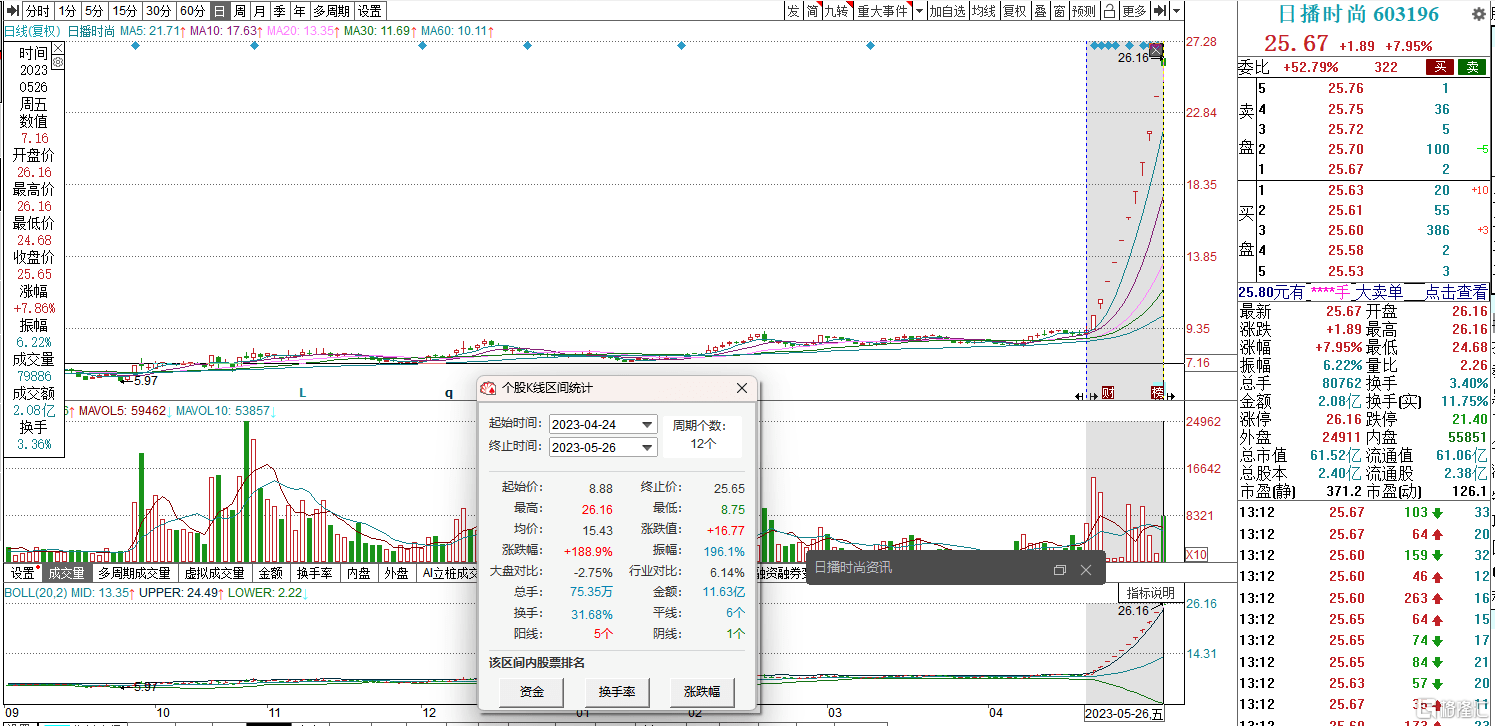The width and height of the screenshot is (1495, 726).
Task: Close the interval selection on chart
Action: (x=1157, y=49)
